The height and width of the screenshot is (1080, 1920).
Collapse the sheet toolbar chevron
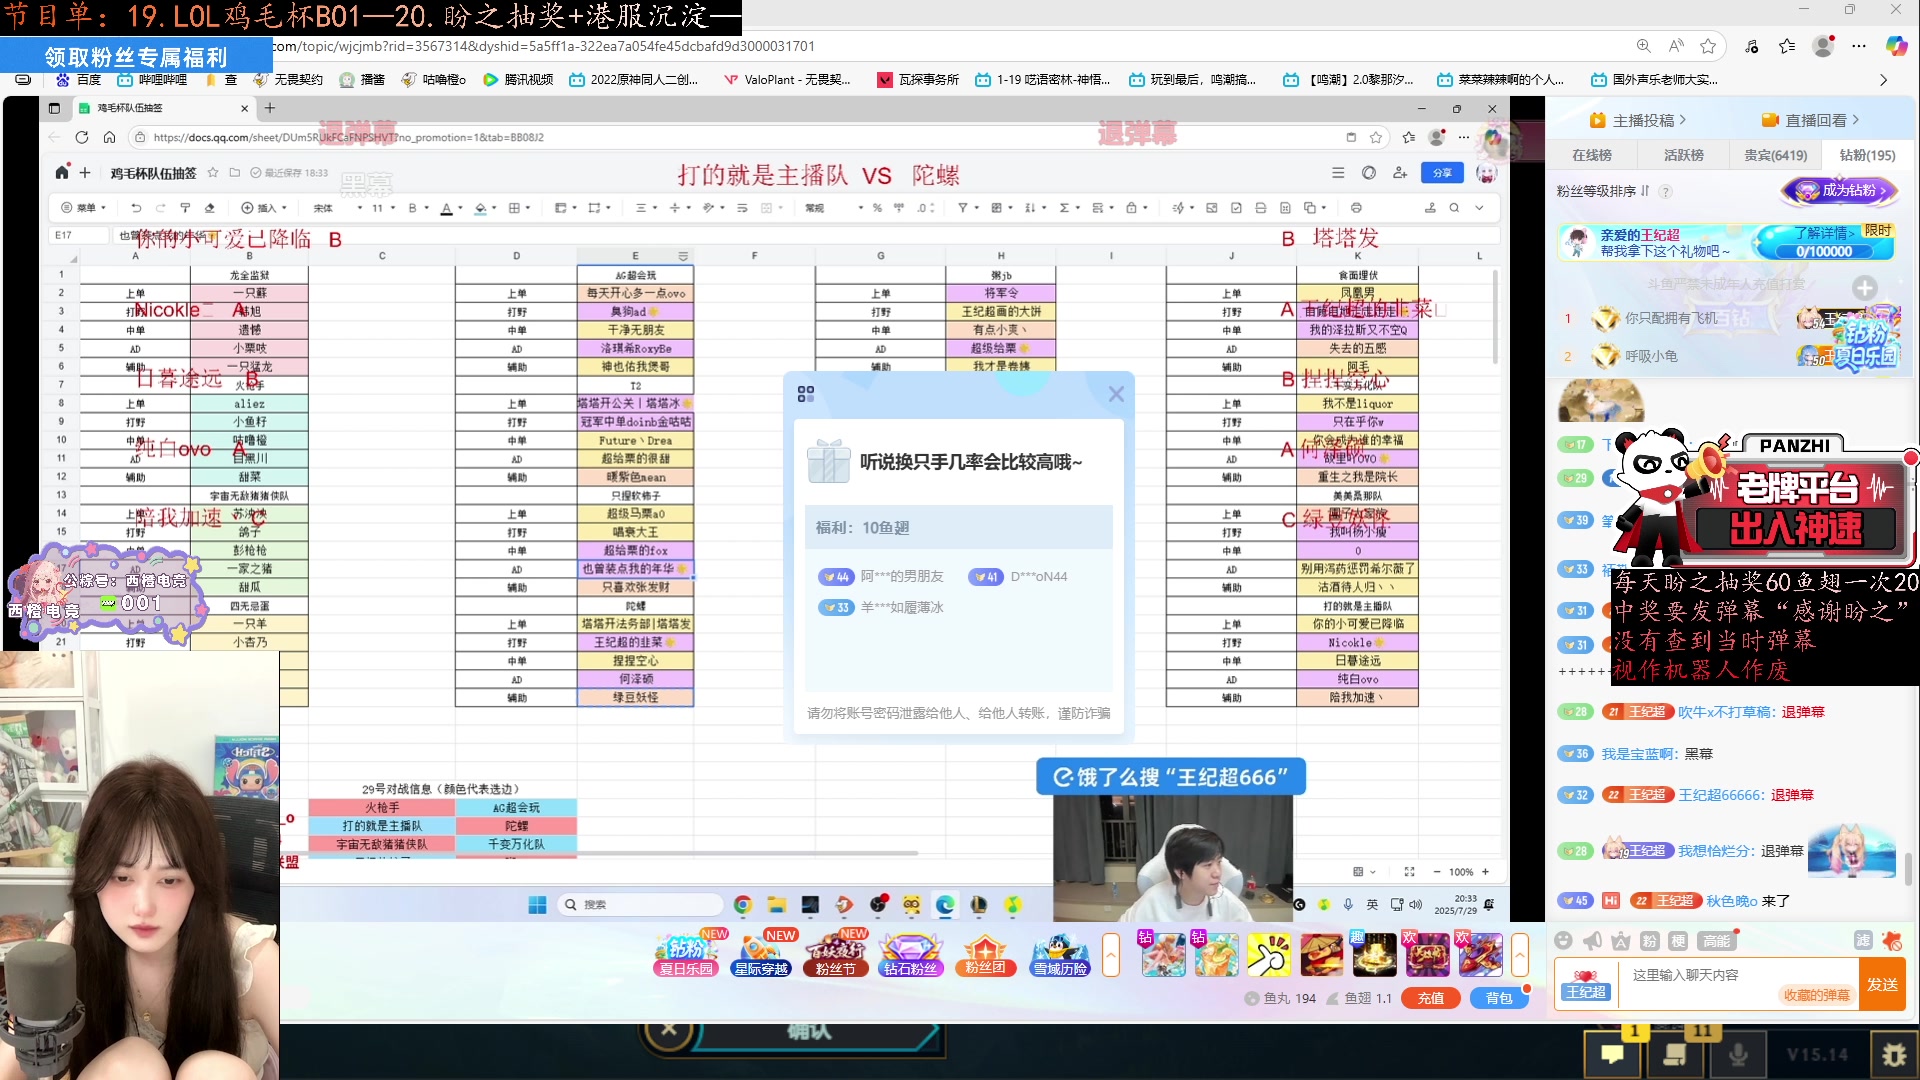click(1479, 208)
